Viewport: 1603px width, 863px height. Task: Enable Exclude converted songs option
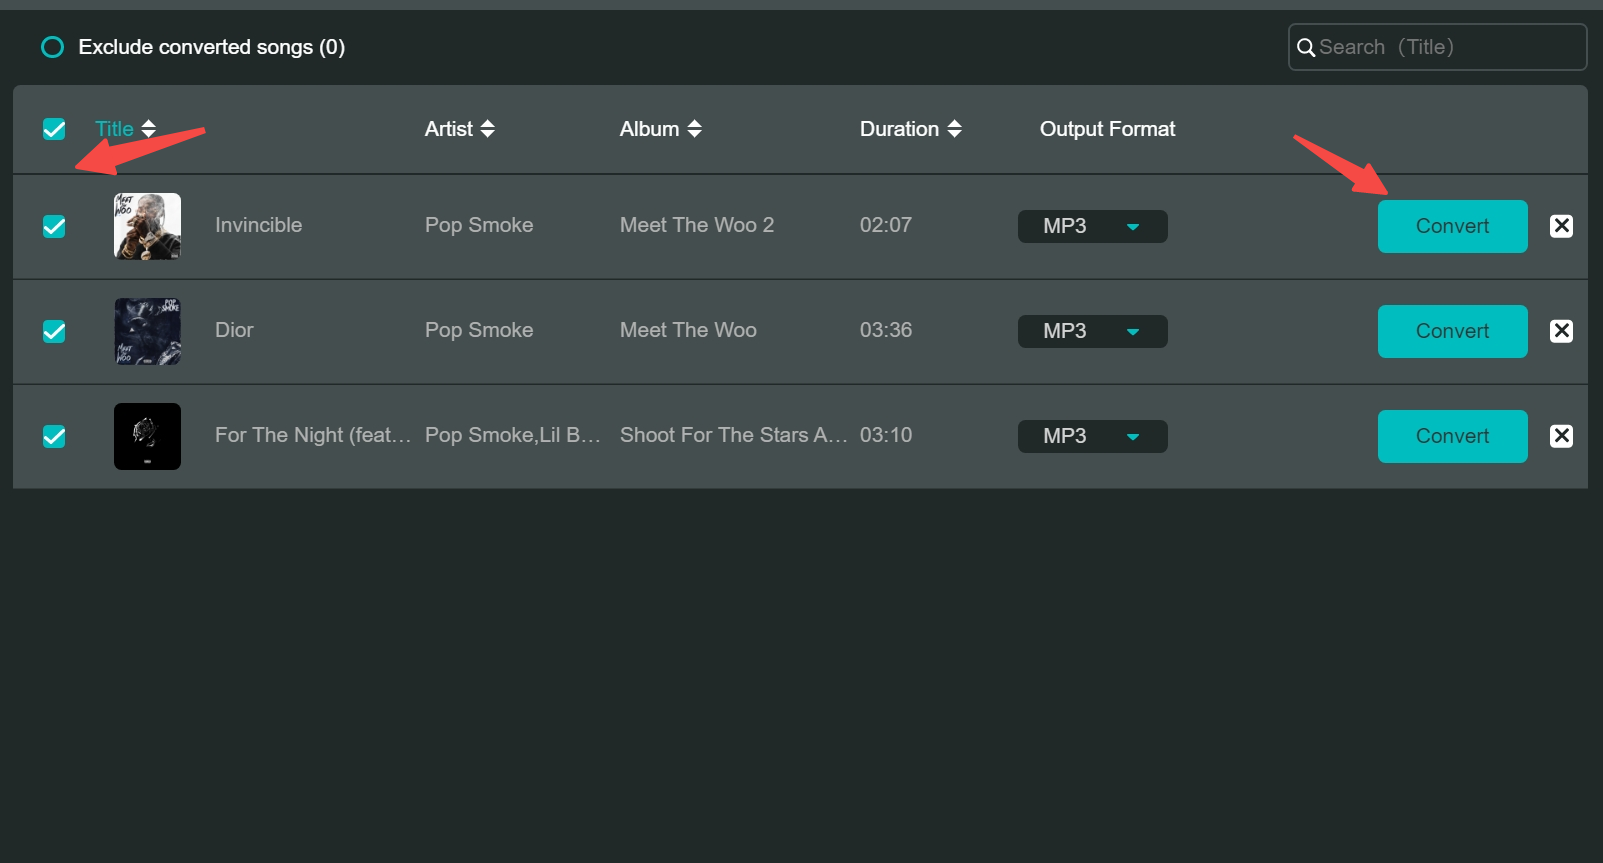[x=52, y=47]
